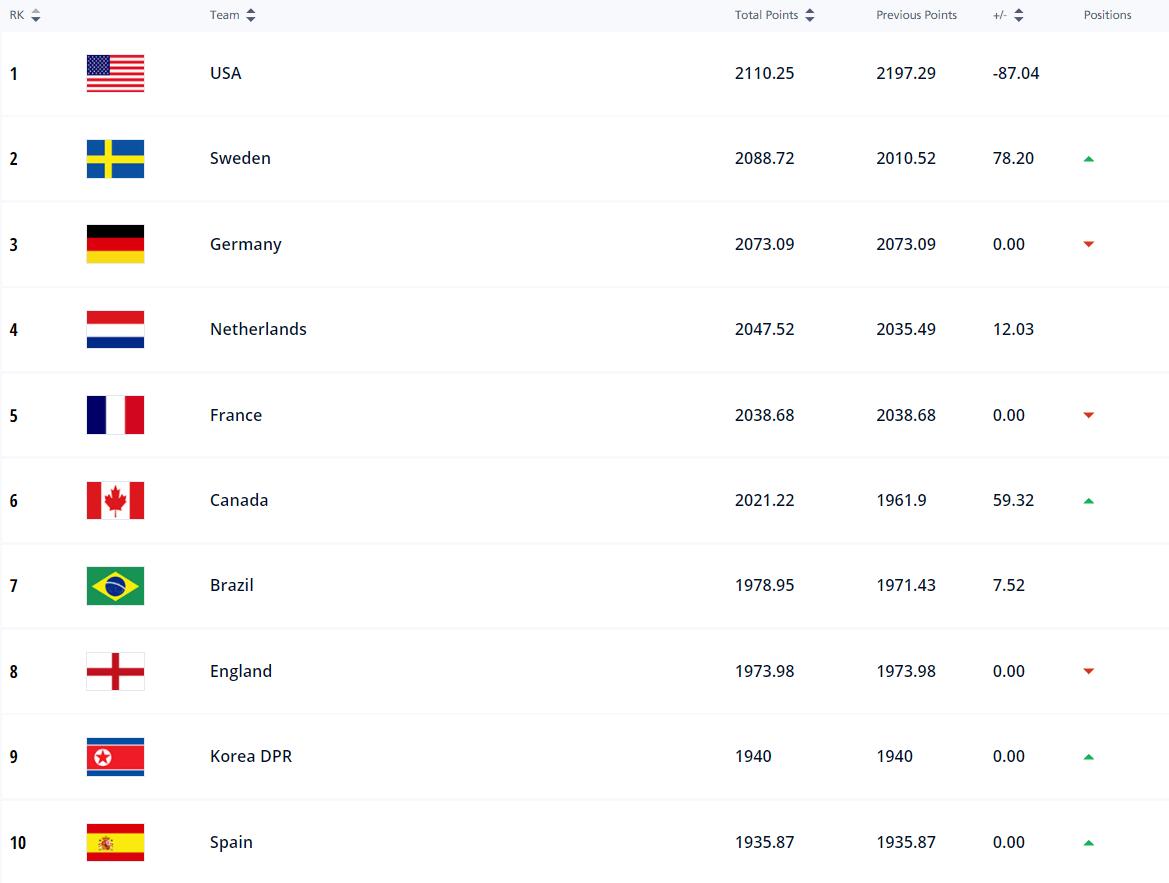Open the France team link
This screenshot has width=1169, height=883.
tap(236, 415)
